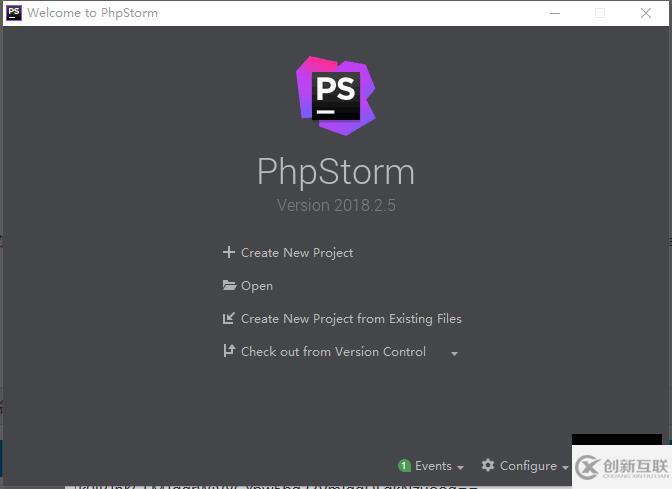The width and height of the screenshot is (672, 489).
Task: Minimize the Welcome to PhpStorm window
Action: pyautogui.click(x=555, y=13)
